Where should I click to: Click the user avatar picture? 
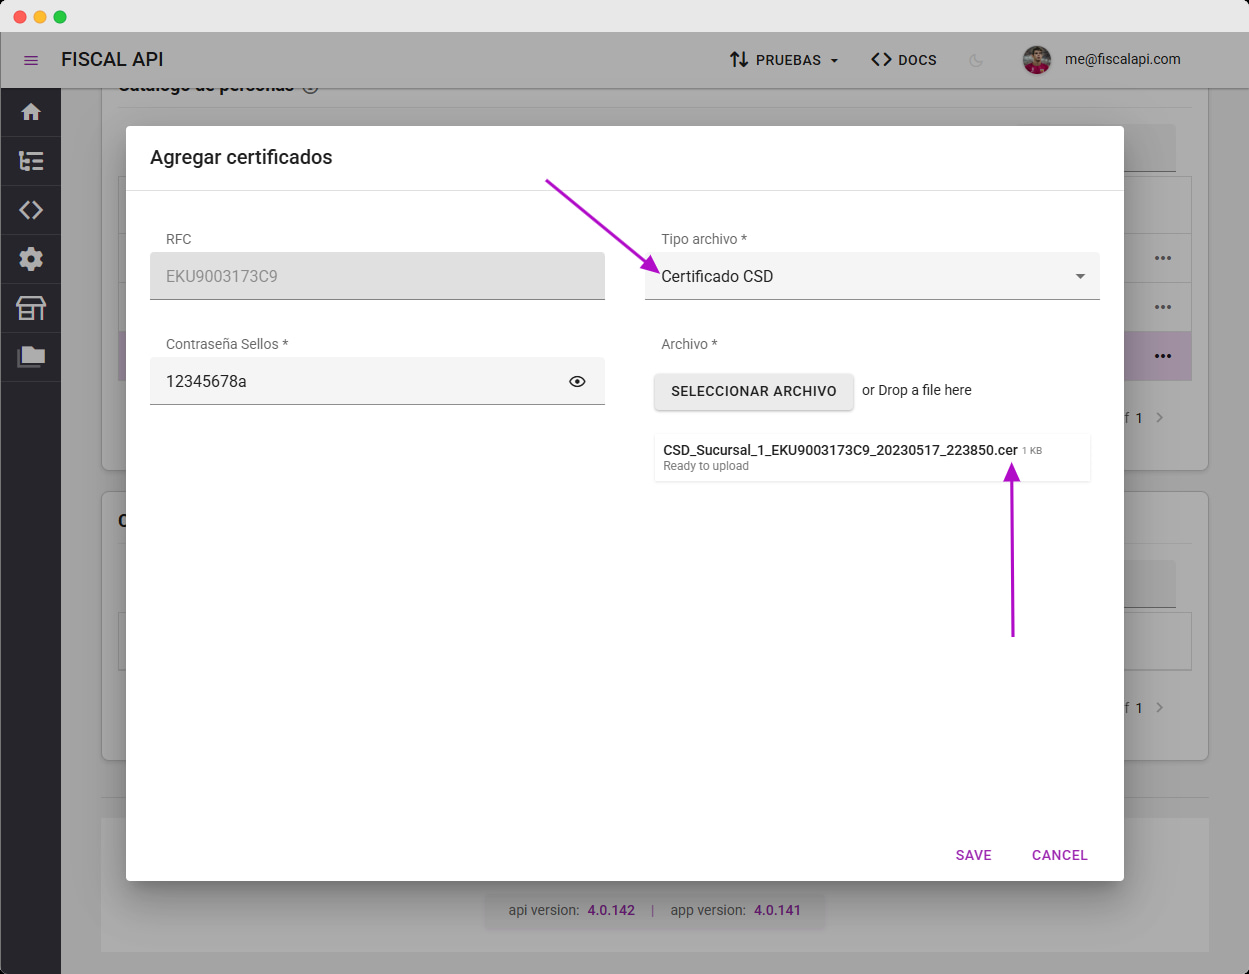pos(1037,60)
